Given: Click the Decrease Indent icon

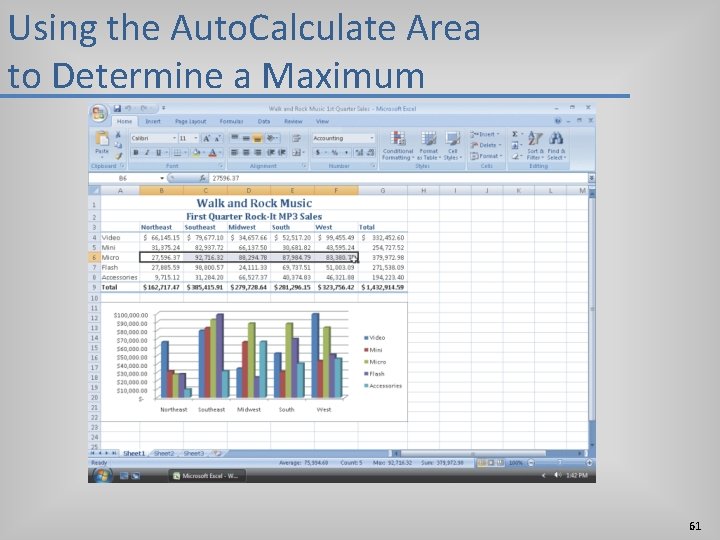Looking at the screenshot, I should pyautogui.click(x=271, y=152).
